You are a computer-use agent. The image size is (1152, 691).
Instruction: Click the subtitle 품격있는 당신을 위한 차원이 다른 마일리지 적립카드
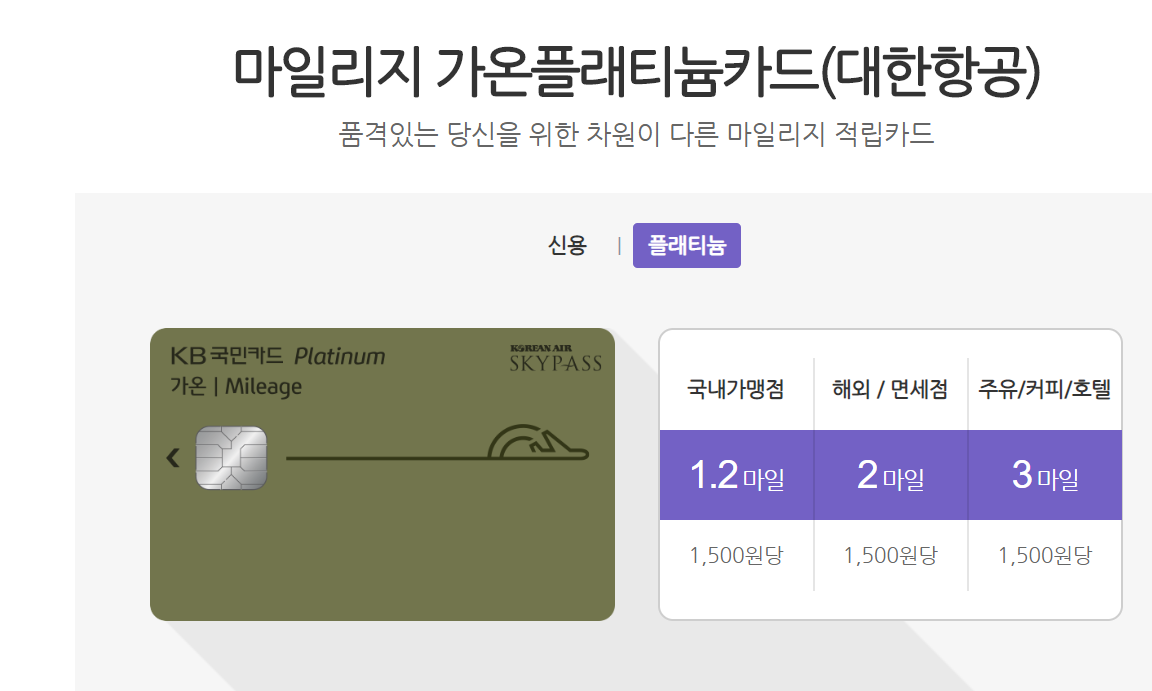(x=636, y=134)
